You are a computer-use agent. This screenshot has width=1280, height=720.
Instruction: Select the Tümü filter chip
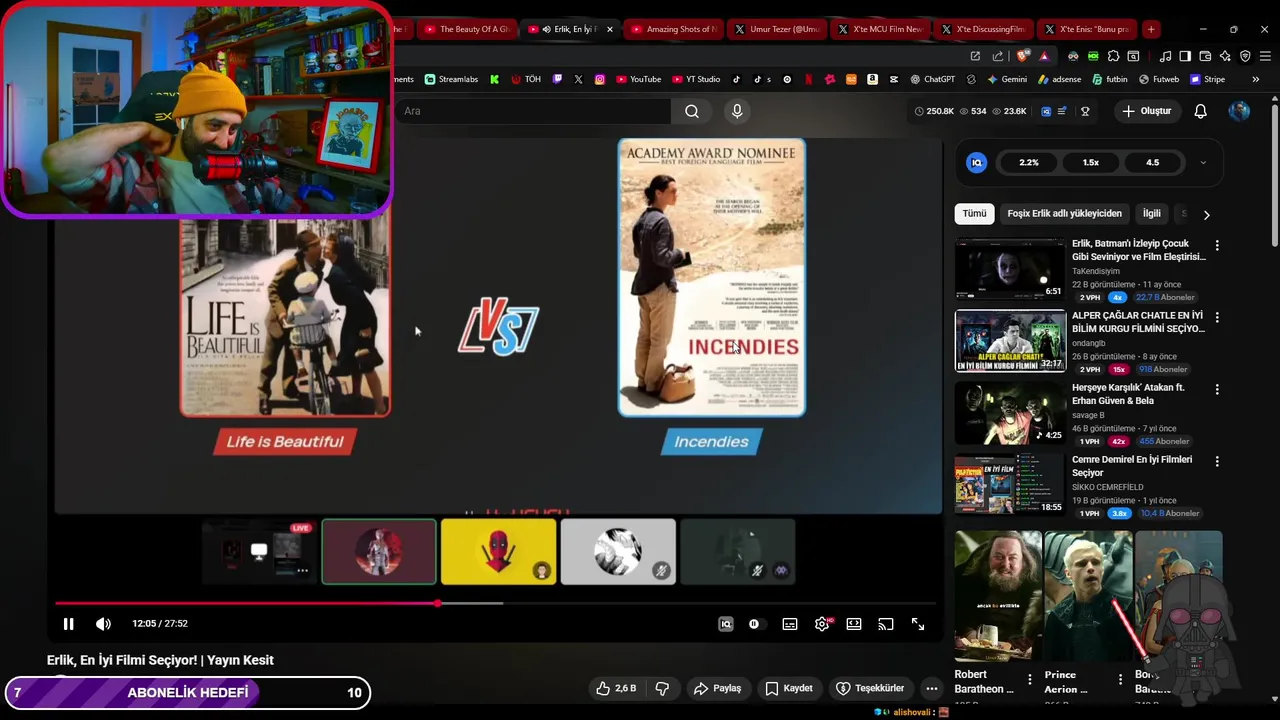(975, 213)
